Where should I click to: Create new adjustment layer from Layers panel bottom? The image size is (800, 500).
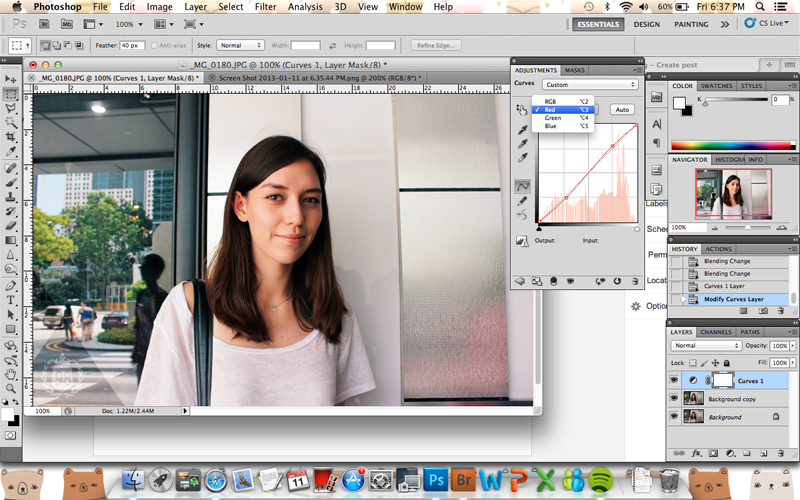(x=730, y=453)
